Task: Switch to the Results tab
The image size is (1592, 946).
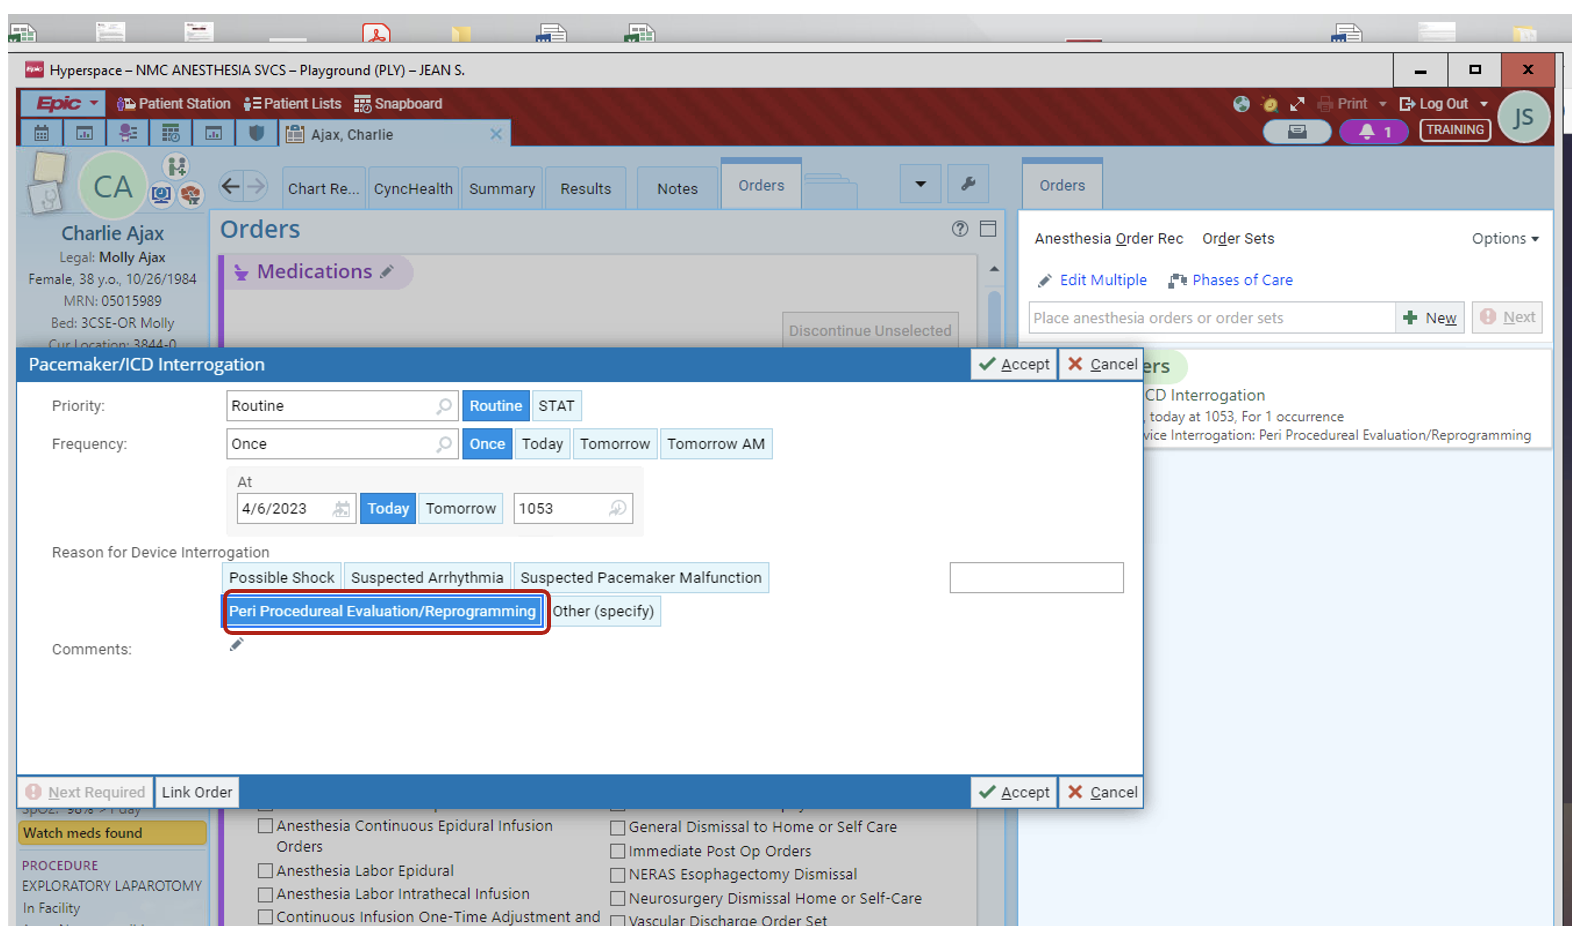Action: click(x=585, y=189)
